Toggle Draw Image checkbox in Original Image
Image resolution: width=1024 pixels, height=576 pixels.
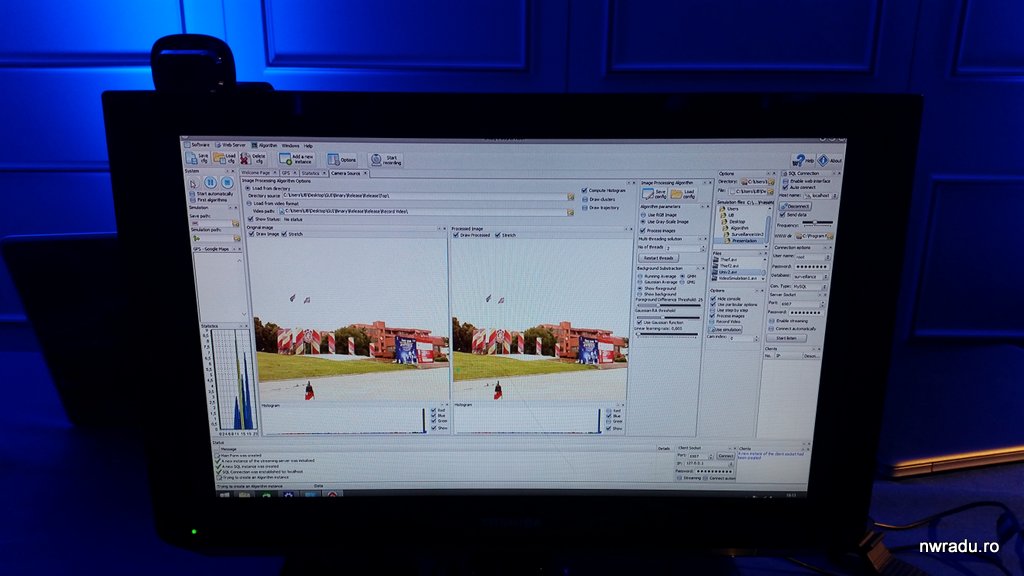point(251,234)
